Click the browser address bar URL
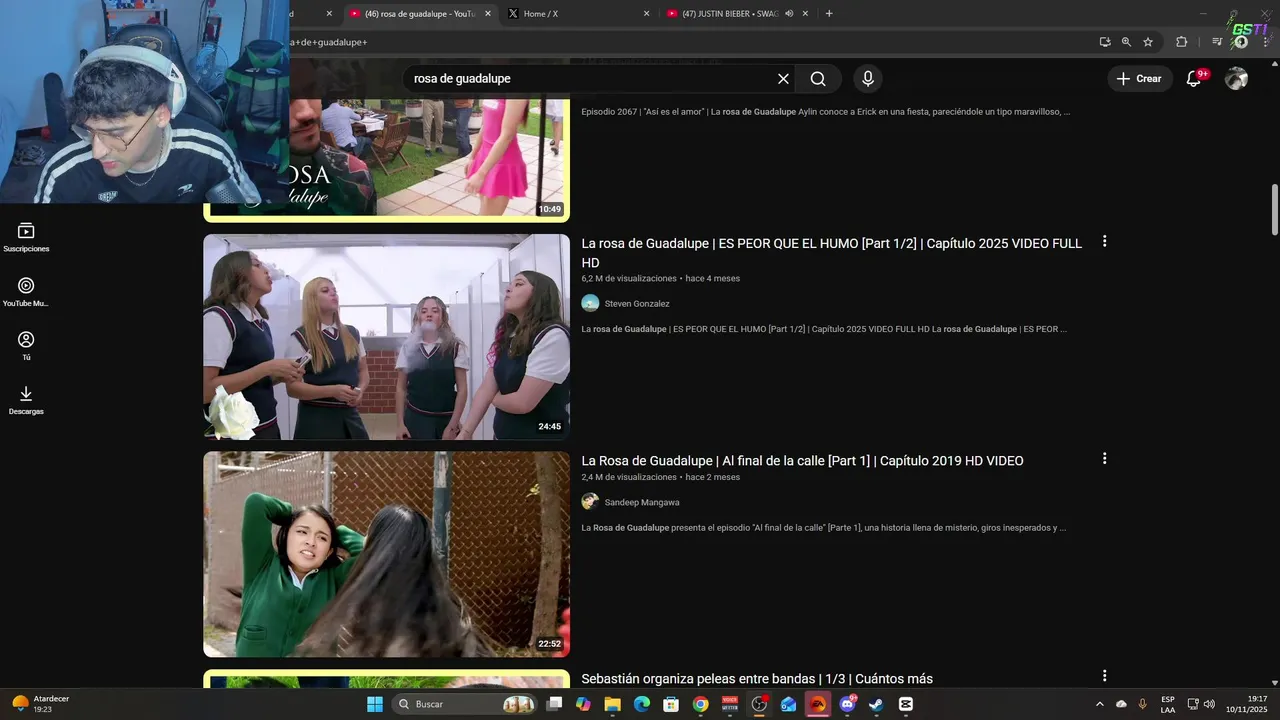The height and width of the screenshot is (720, 1280). pyautogui.click(x=690, y=42)
